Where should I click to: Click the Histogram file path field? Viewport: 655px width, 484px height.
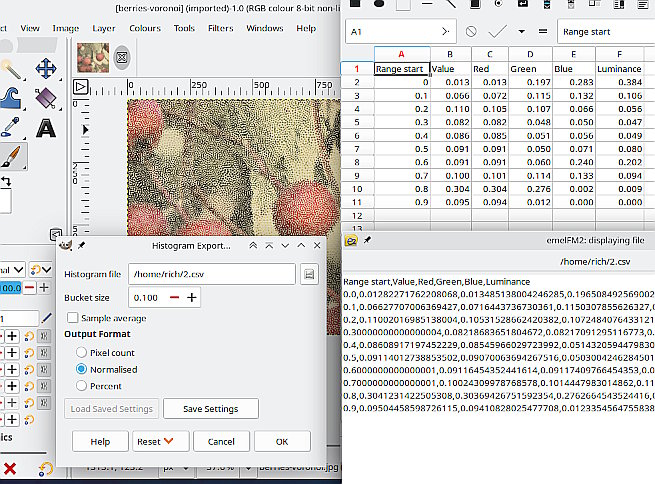point(212,274)
